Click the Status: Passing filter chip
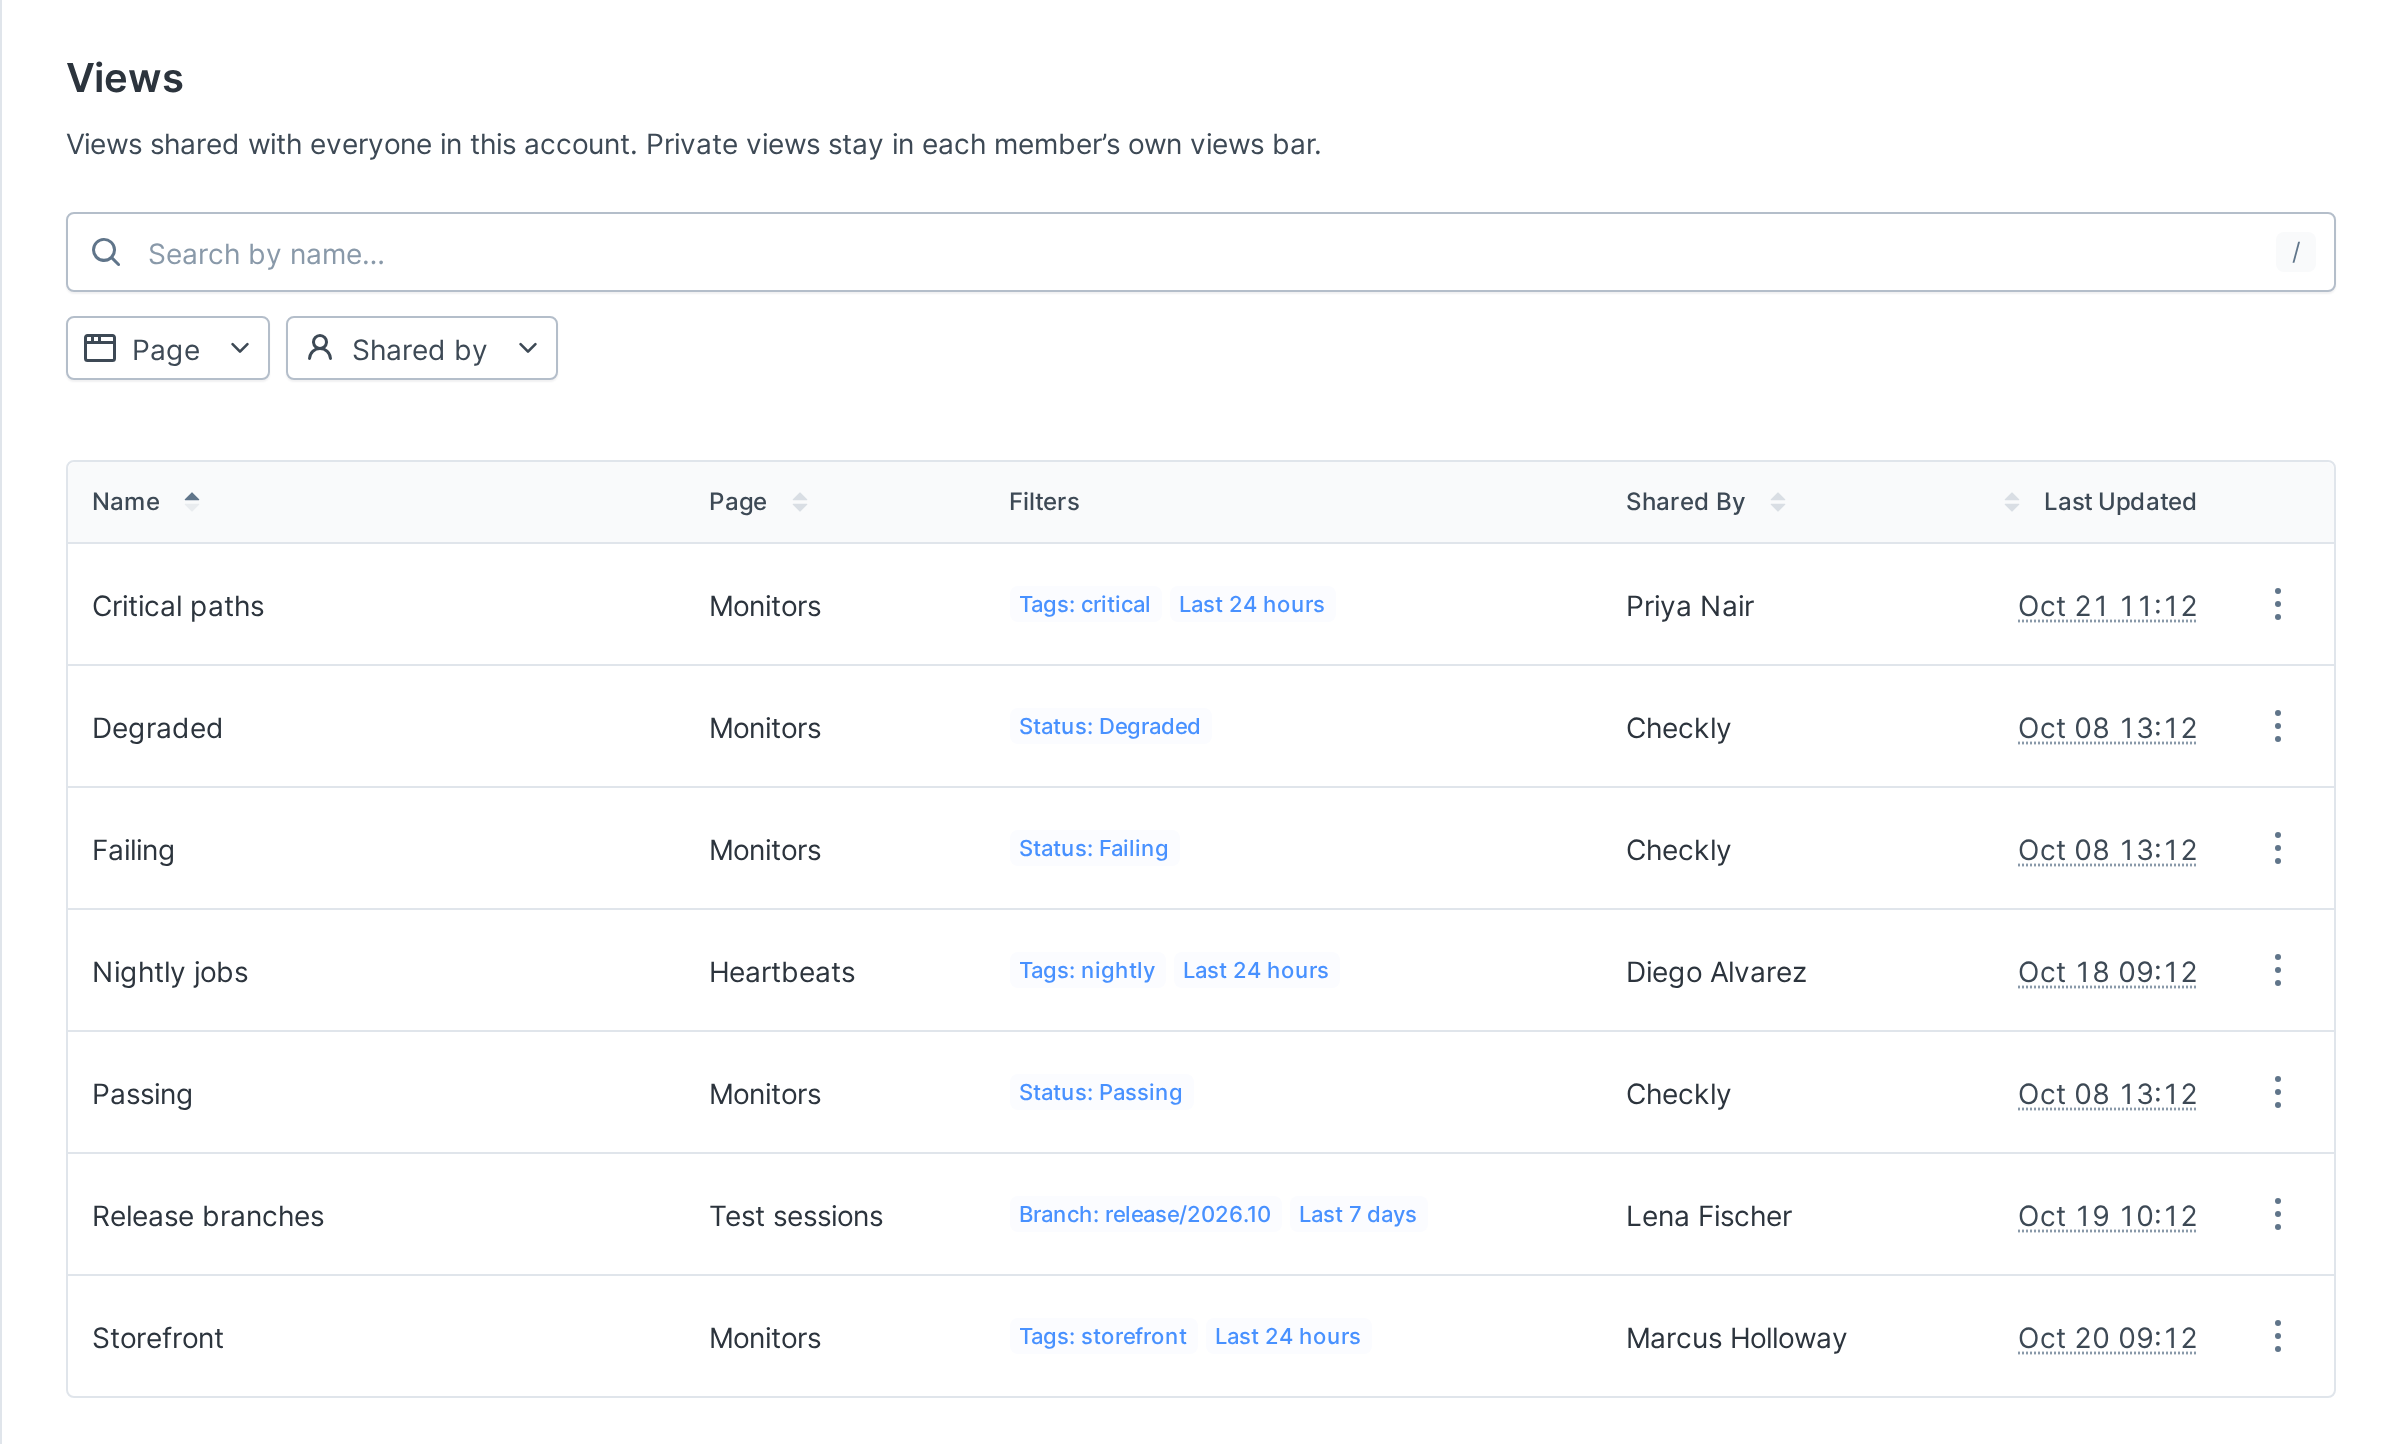The height and width of the screenshot is (1444, 2400). (x=1100, y=1092)
